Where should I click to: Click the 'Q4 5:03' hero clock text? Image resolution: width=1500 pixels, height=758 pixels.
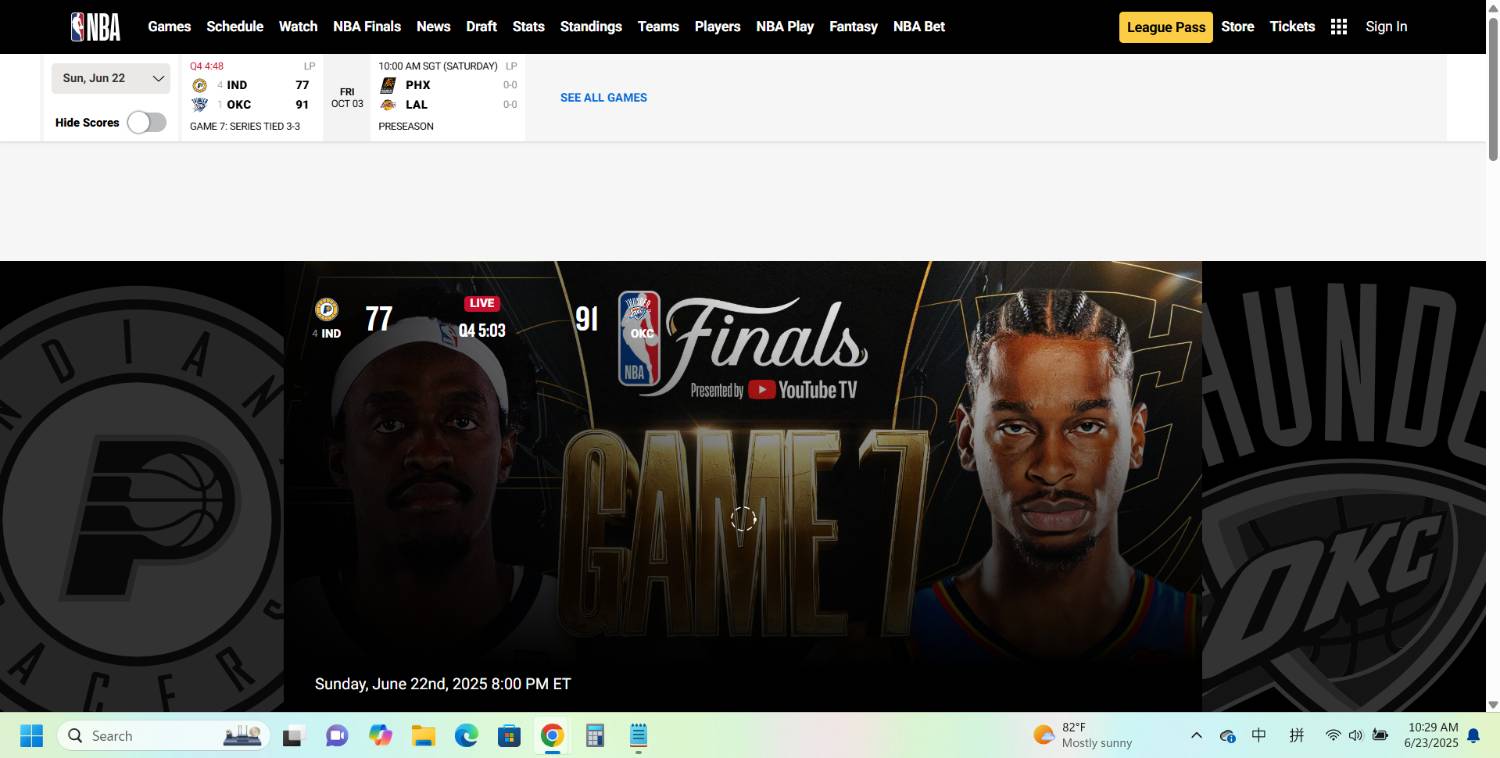(x=482, y=331)
